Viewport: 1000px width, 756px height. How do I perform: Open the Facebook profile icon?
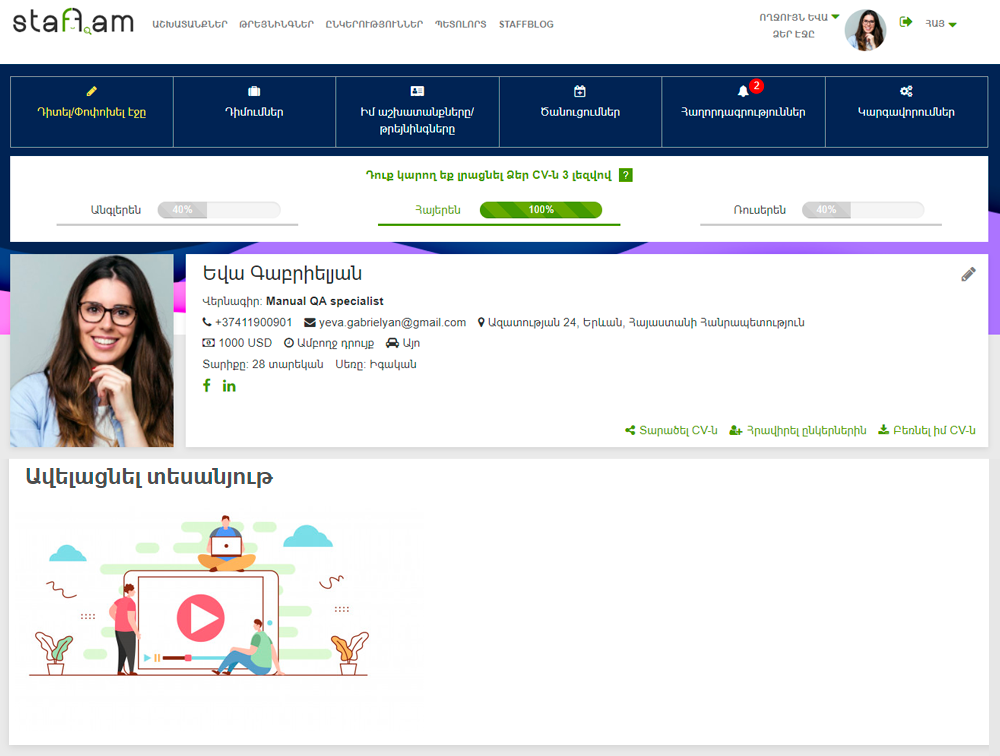click(207, 385)
